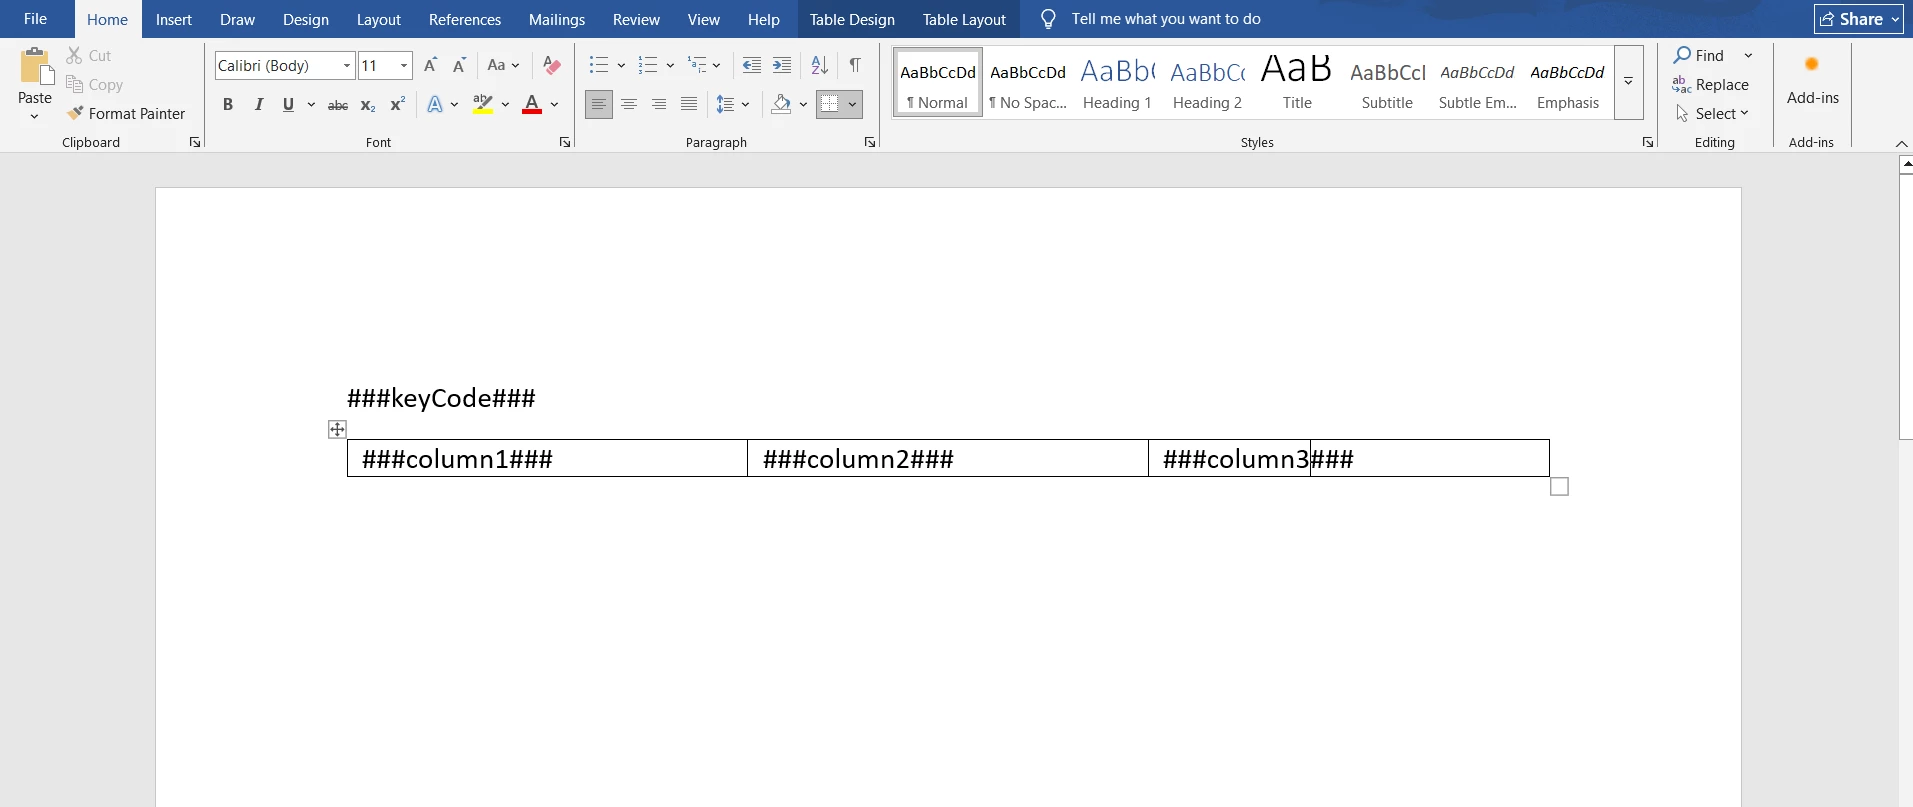
Task: Apply strikethrough formatting
Action: pos(338,105)
